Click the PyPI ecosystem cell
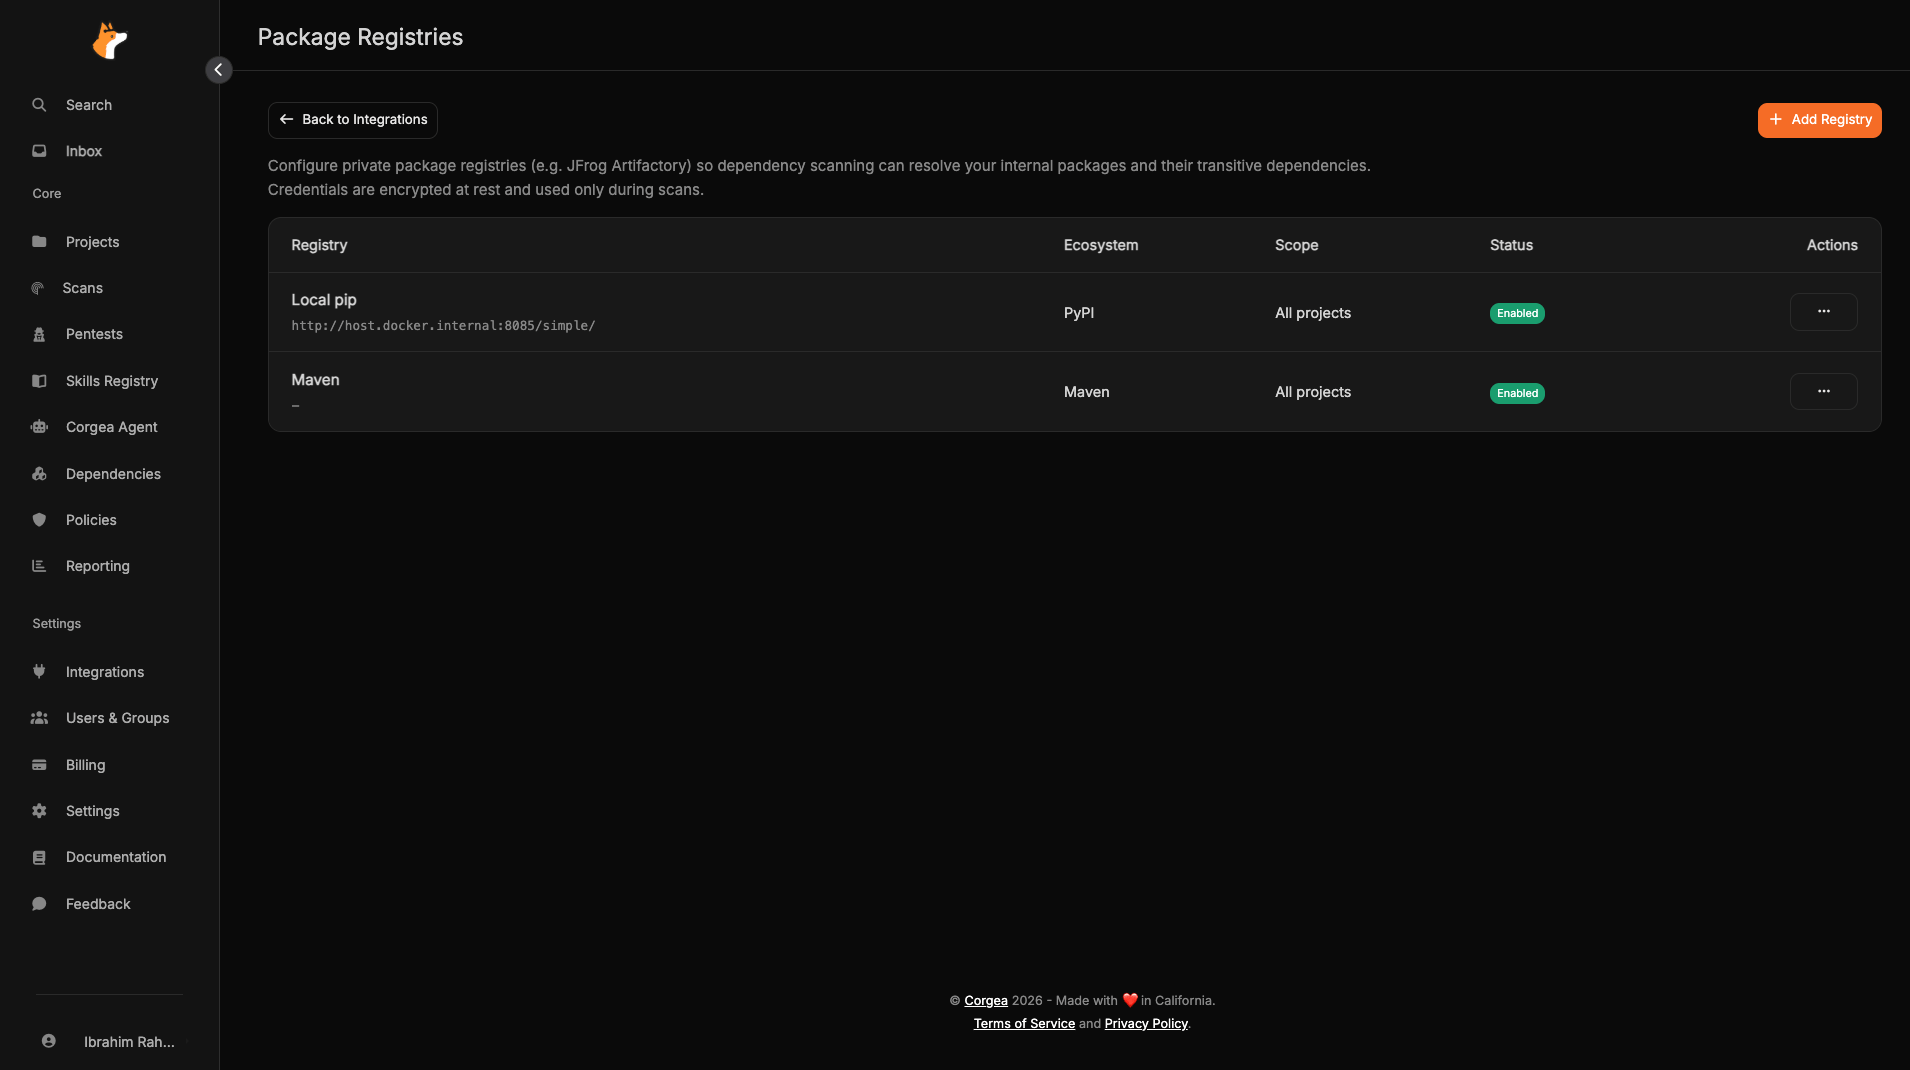The width and height of the screenshot is (1910, 1070). click(1078, 313)
